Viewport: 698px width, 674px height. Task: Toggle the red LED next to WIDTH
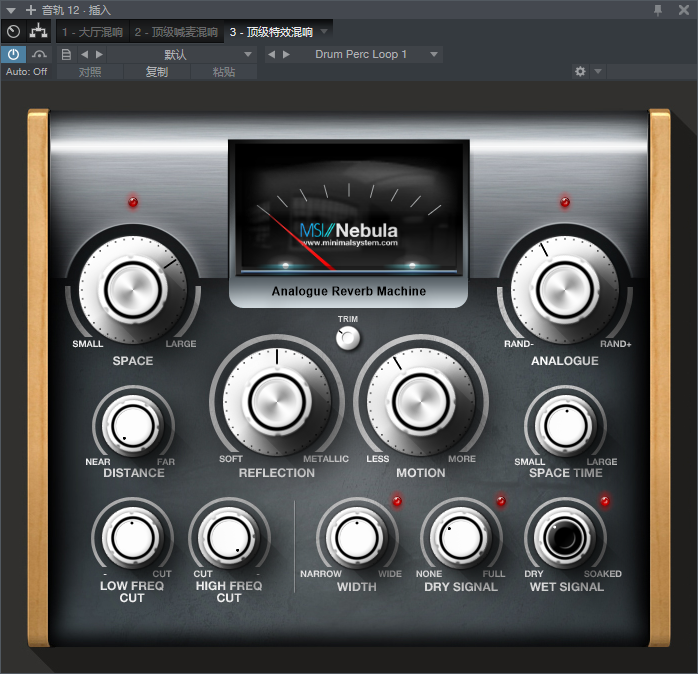click(x=397, y=501)
